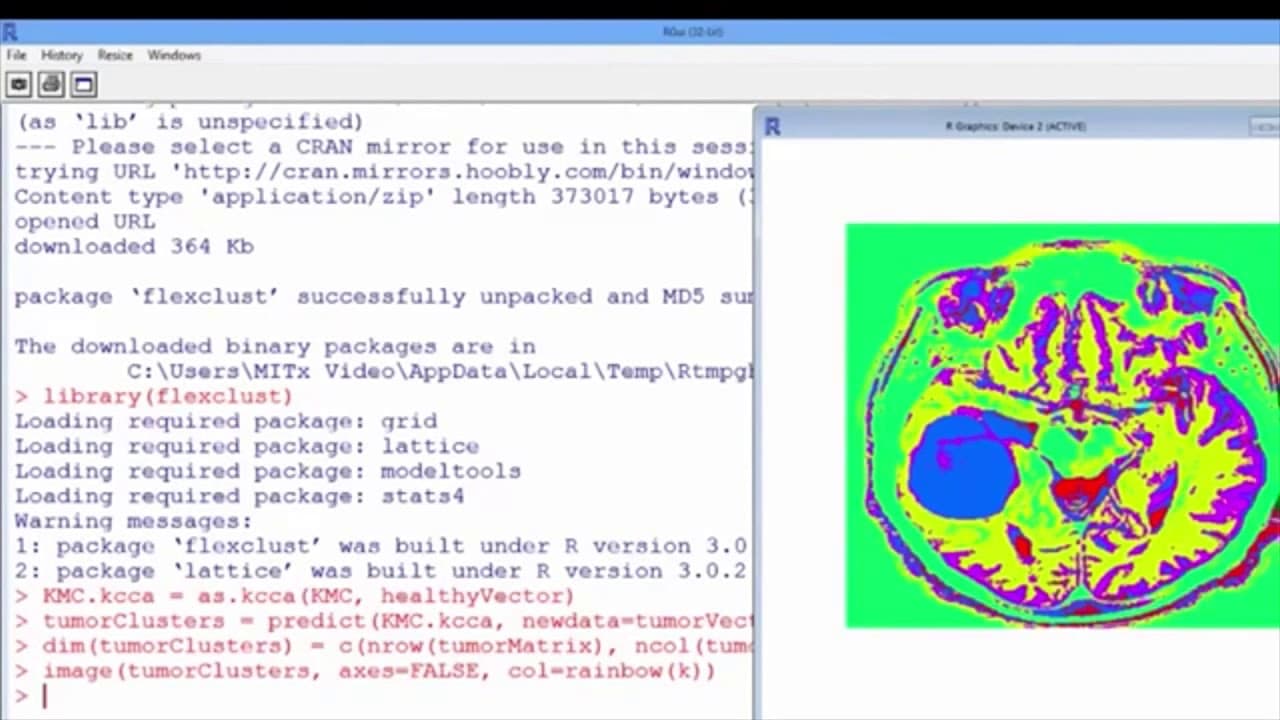Click the camera copy-to-clipboard toolbar icon
The height and width of the screenshot is (720, 1280).
(19, 85)
